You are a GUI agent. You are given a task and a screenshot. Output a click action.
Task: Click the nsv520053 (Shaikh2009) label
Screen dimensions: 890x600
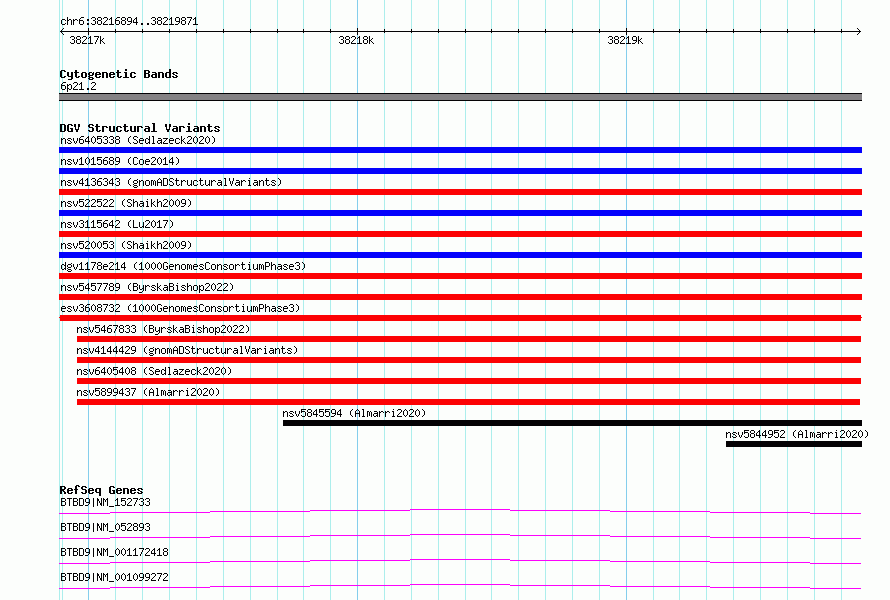tap(126, 245)
